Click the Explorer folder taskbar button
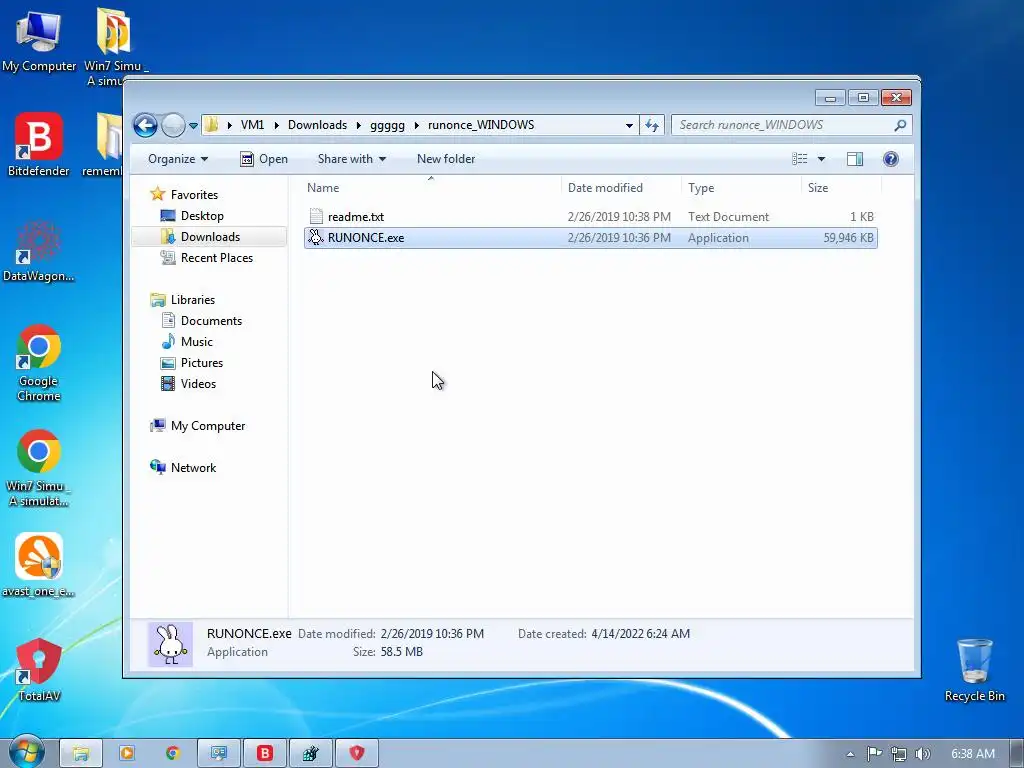The image size is (1024, 768). coord(80,754)
